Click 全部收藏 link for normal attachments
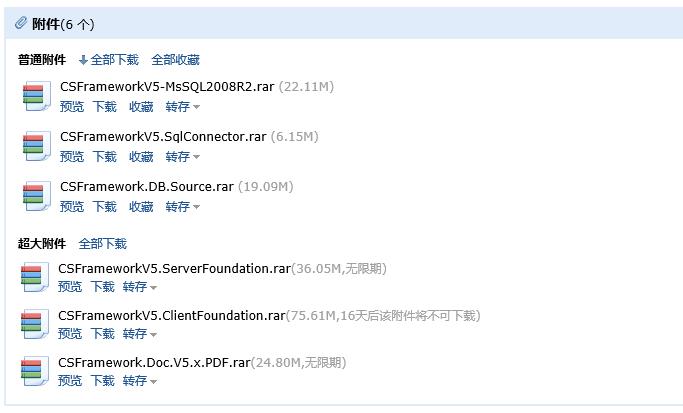 (x=175, y=60)
